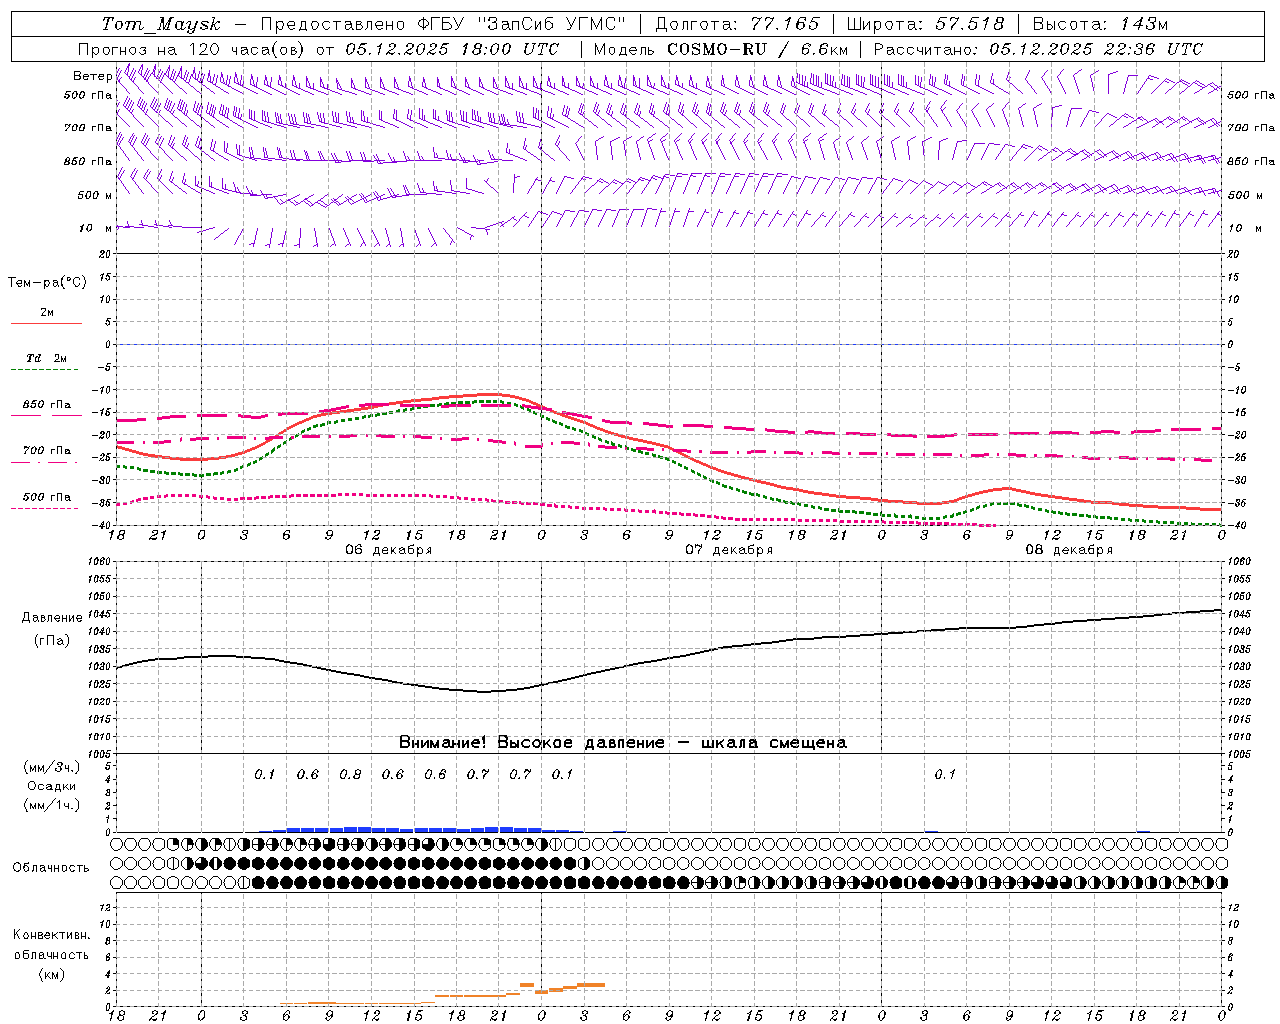
Task: Click the calculation time 05.12.2025 22:36 UTC
Action: point(1095,49)
